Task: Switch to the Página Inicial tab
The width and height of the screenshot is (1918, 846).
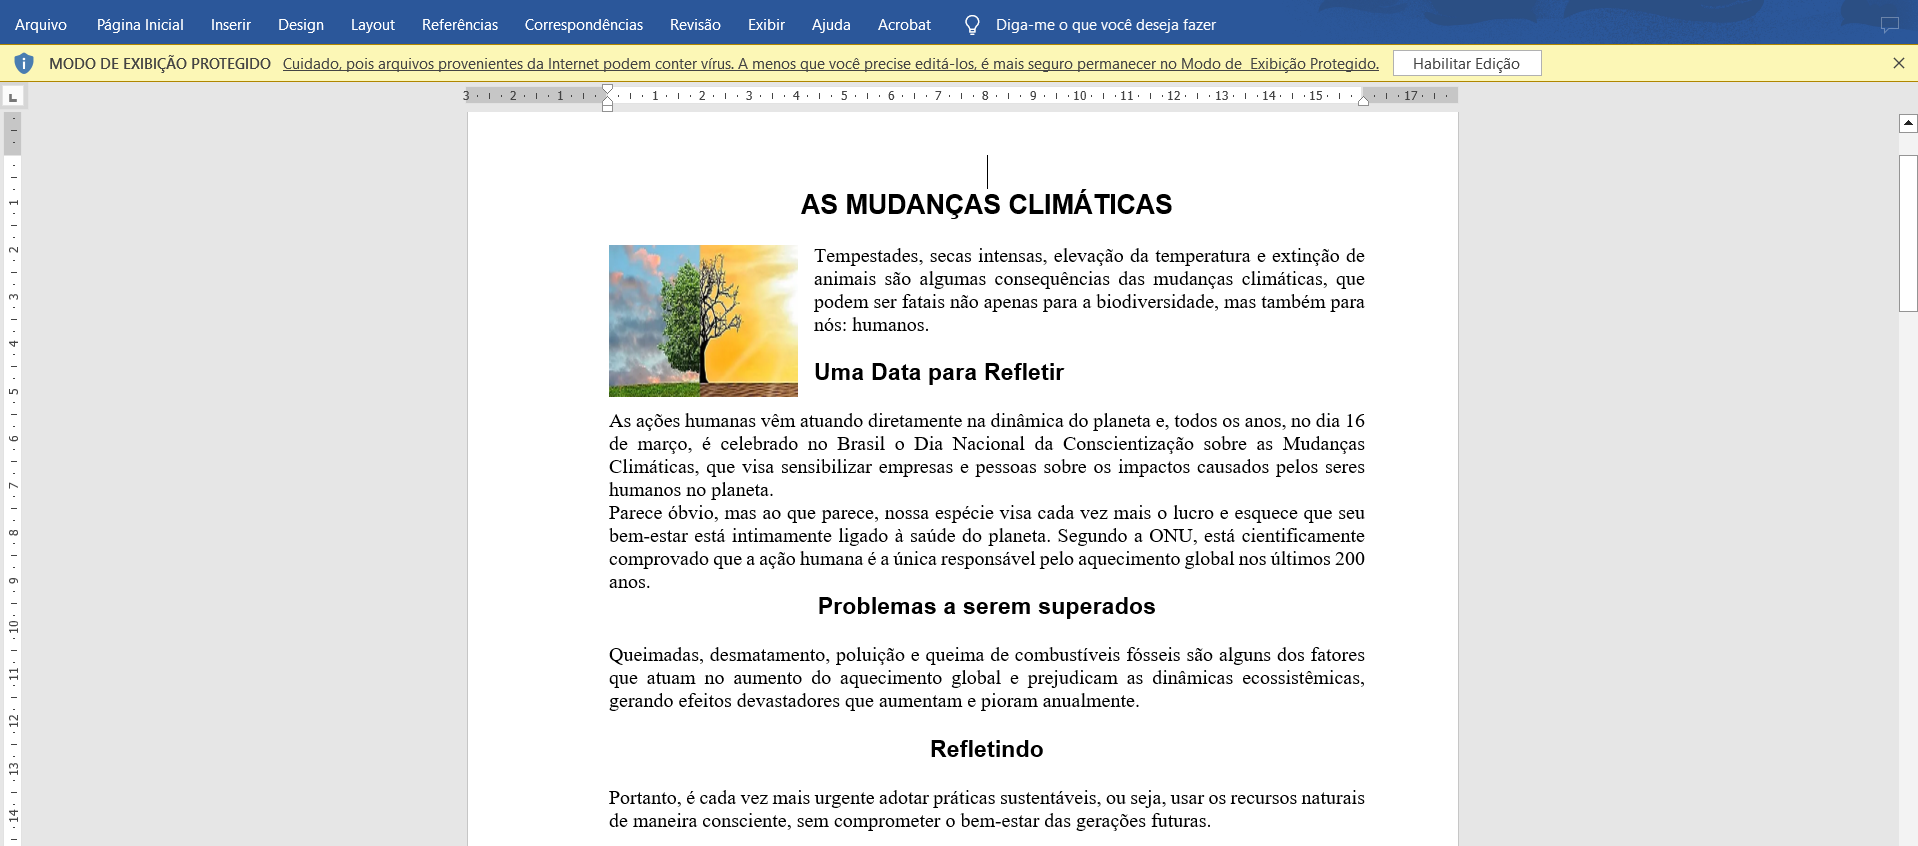Action: click(140, 24)
